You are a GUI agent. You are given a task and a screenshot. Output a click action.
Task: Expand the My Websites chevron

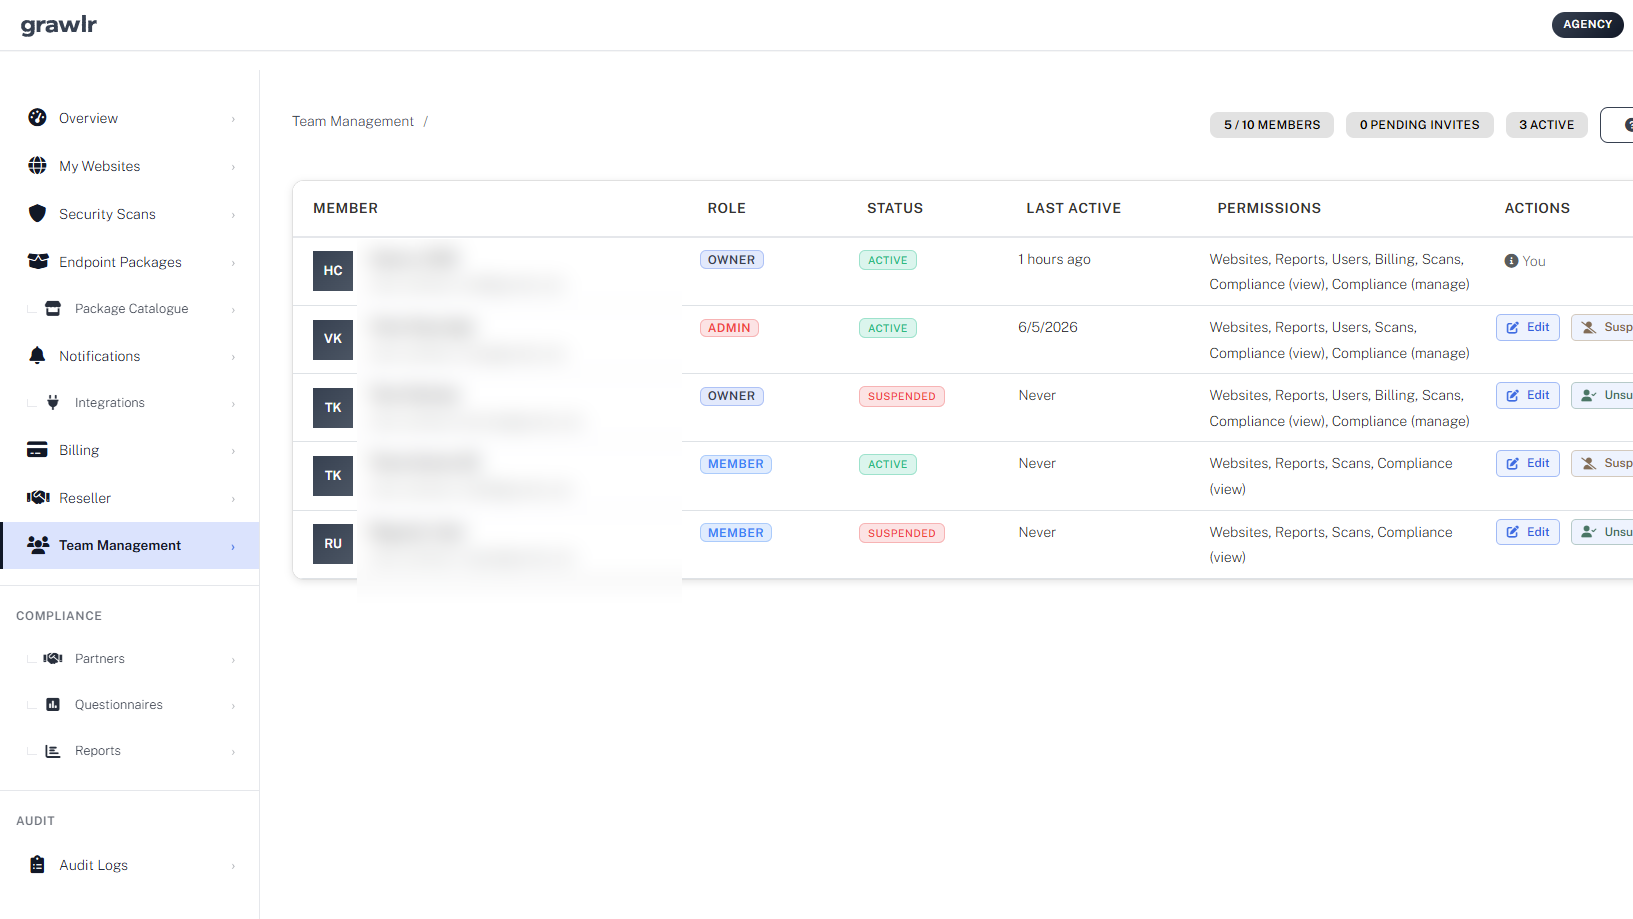point(233,167)
